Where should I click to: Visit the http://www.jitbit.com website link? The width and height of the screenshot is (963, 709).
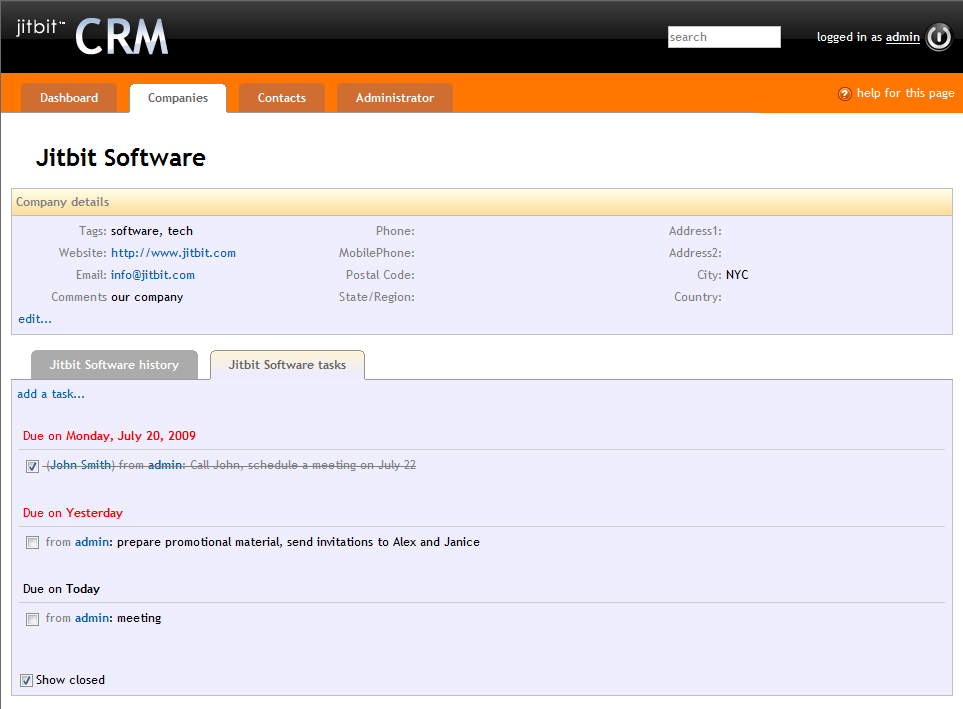click(173, 253)
